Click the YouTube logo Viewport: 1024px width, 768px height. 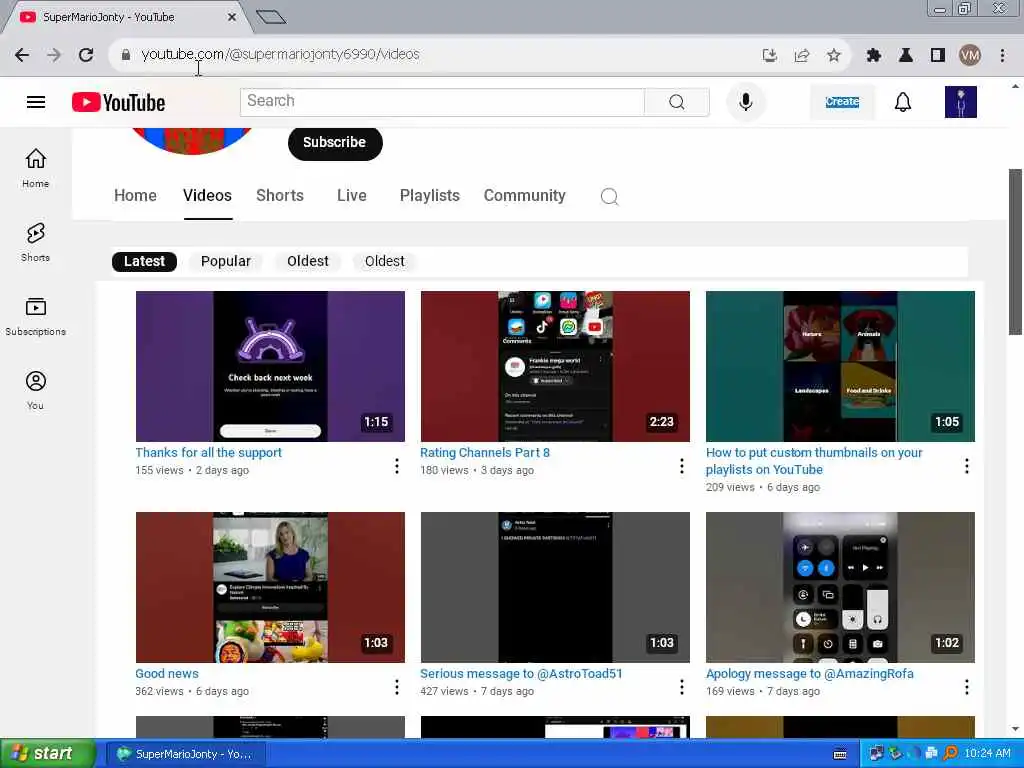118,103
